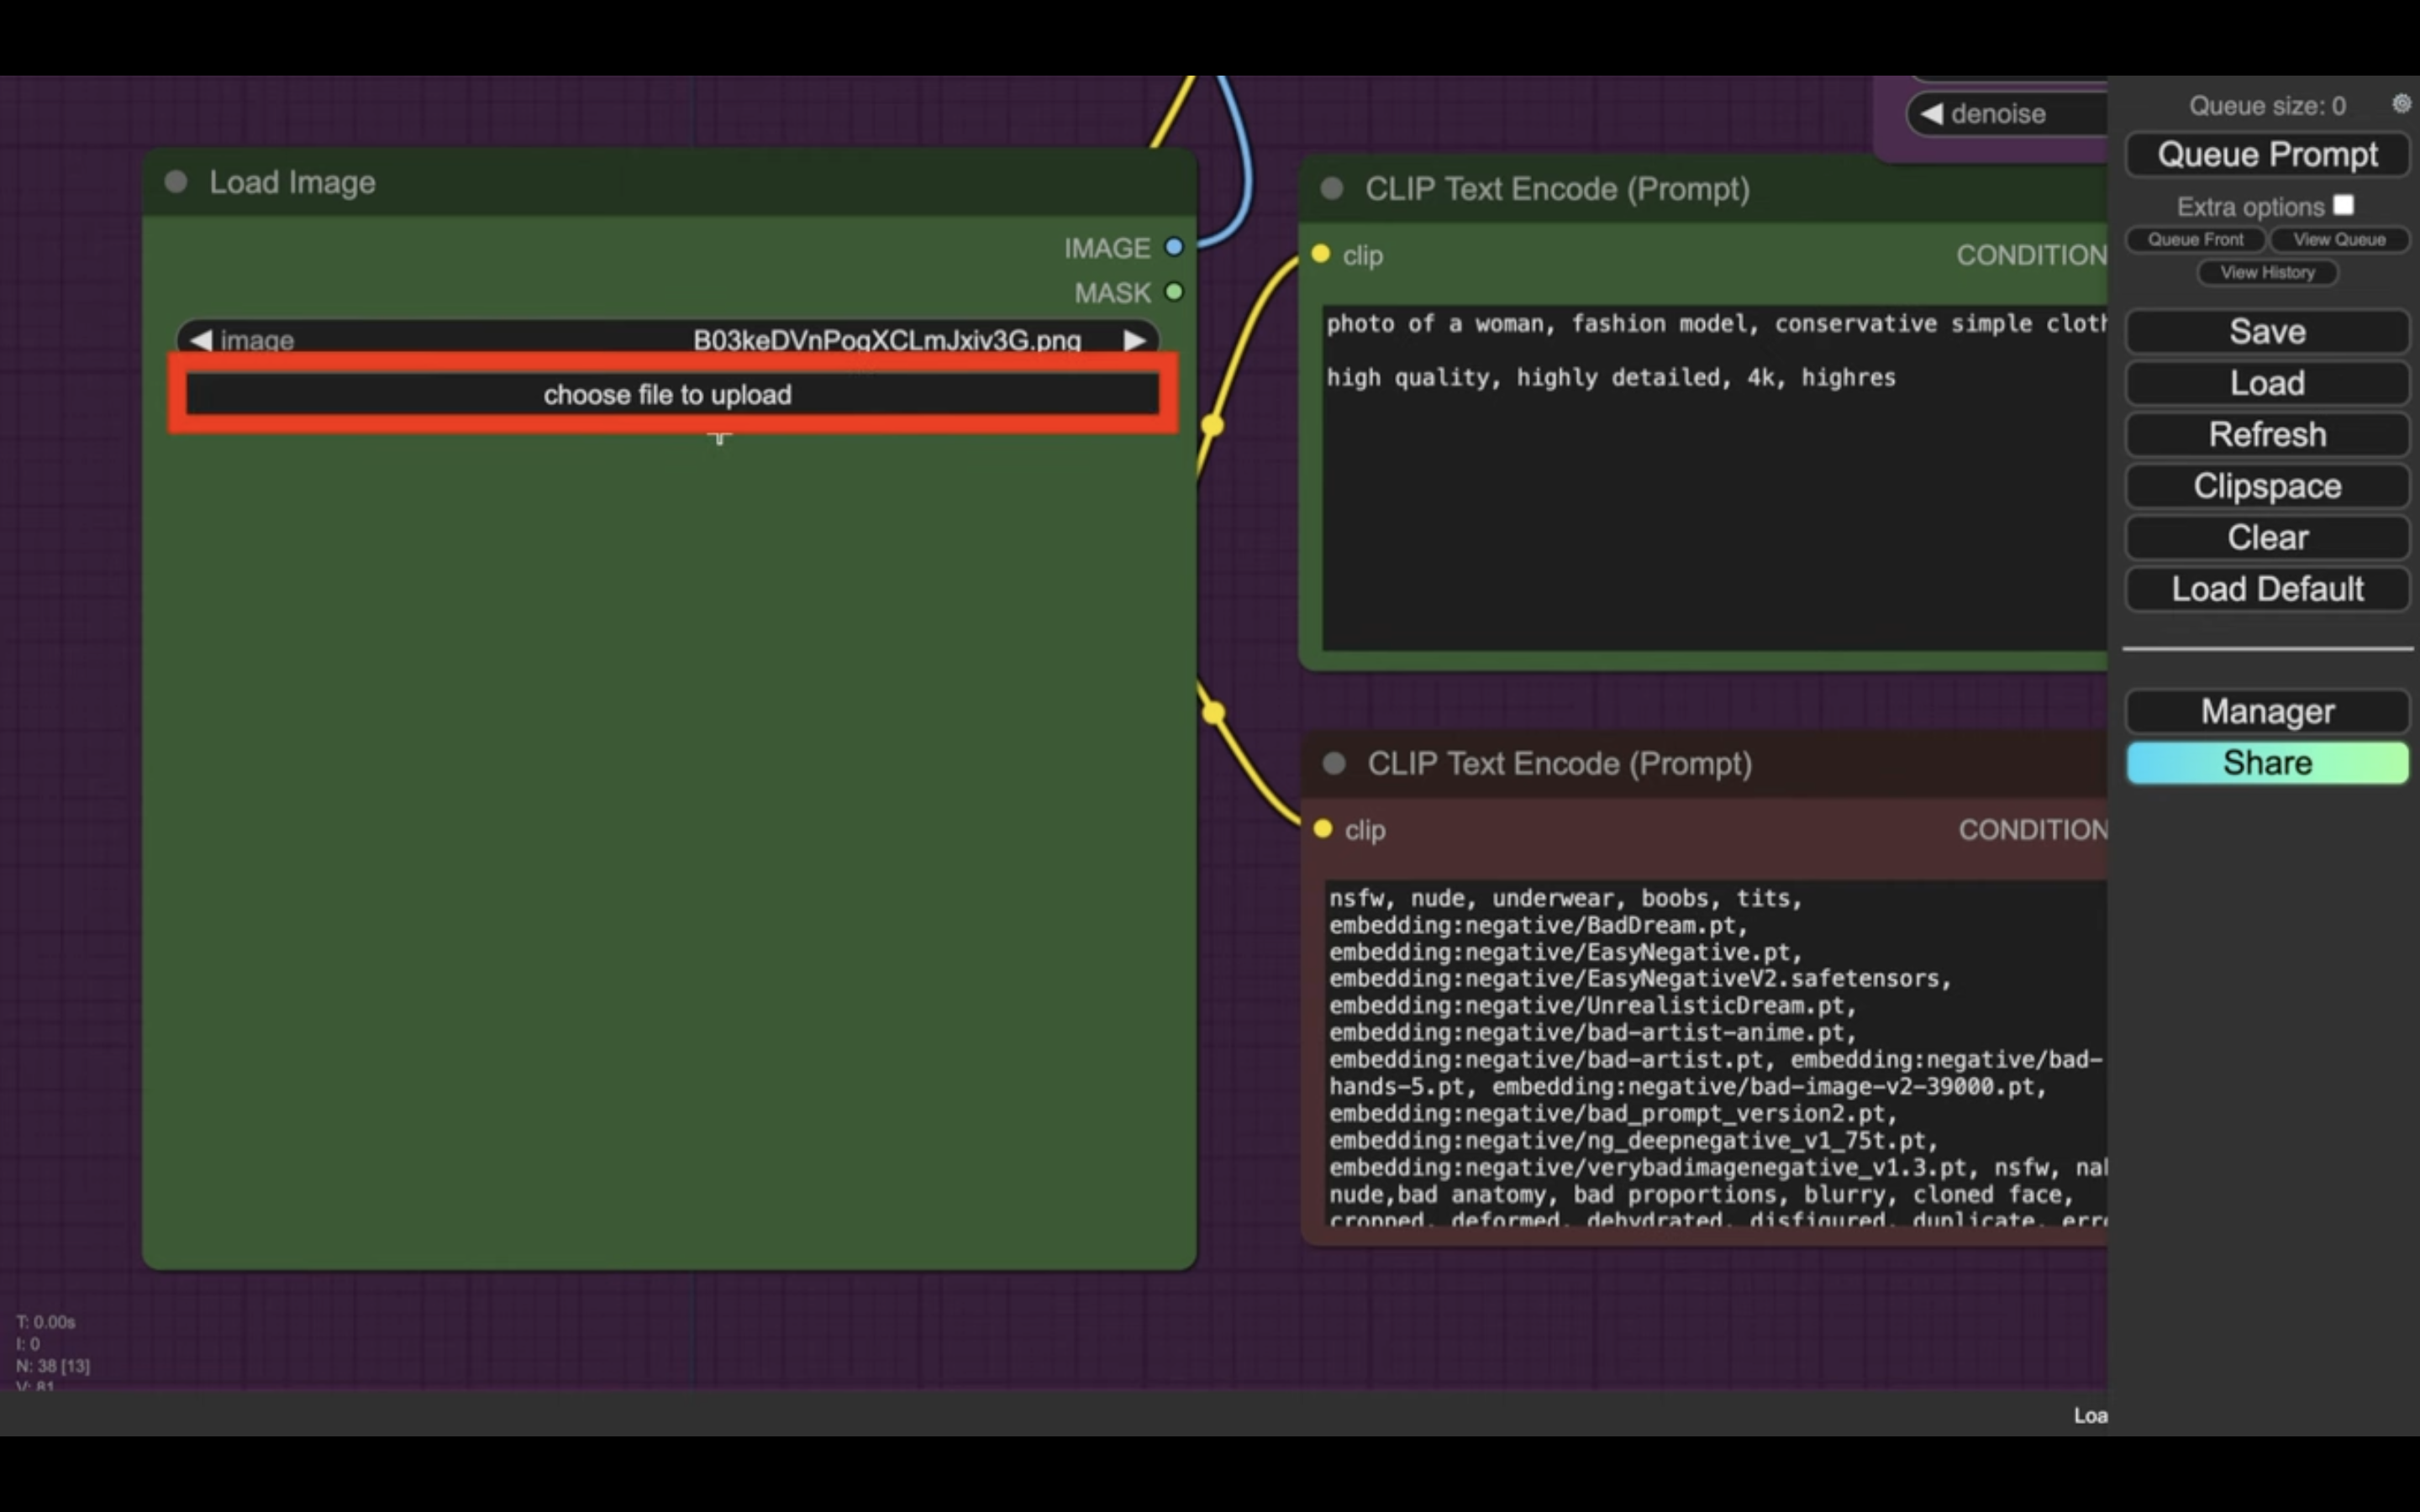Viewport: 2420px width, 1512px height.
Task: Click the IMAGE output socket
Action: pyautogui.click(x=1174, y=247)
